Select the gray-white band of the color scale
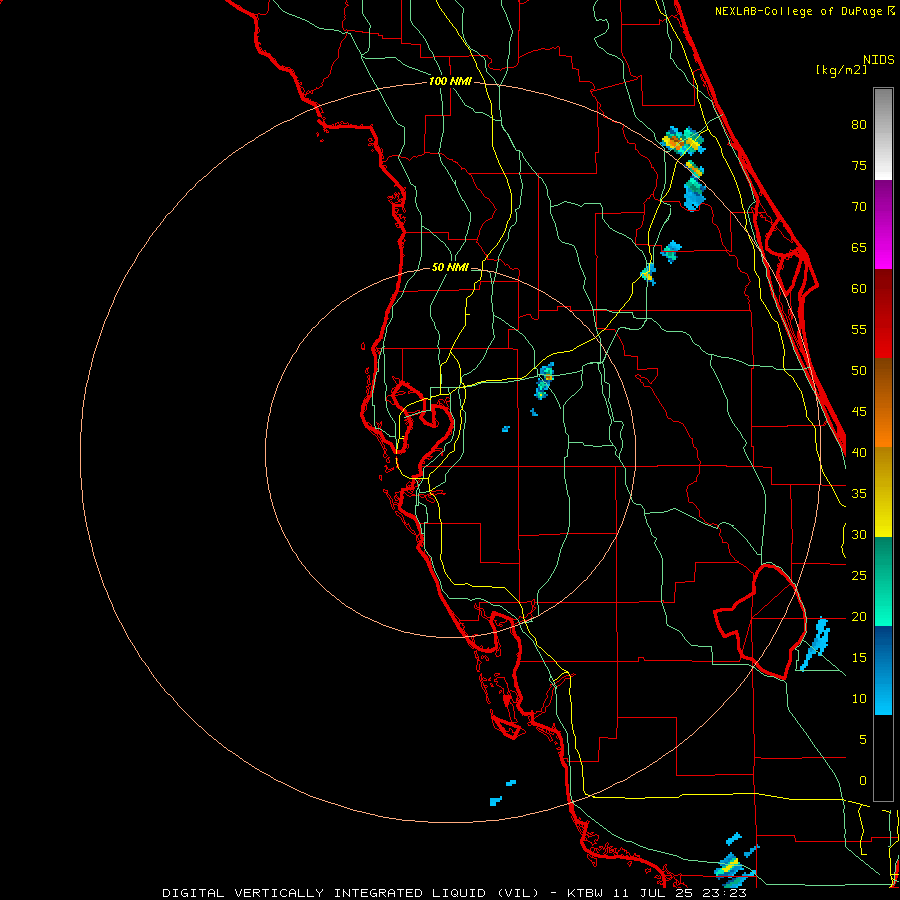The image size is (900, 900). point(883,134)
